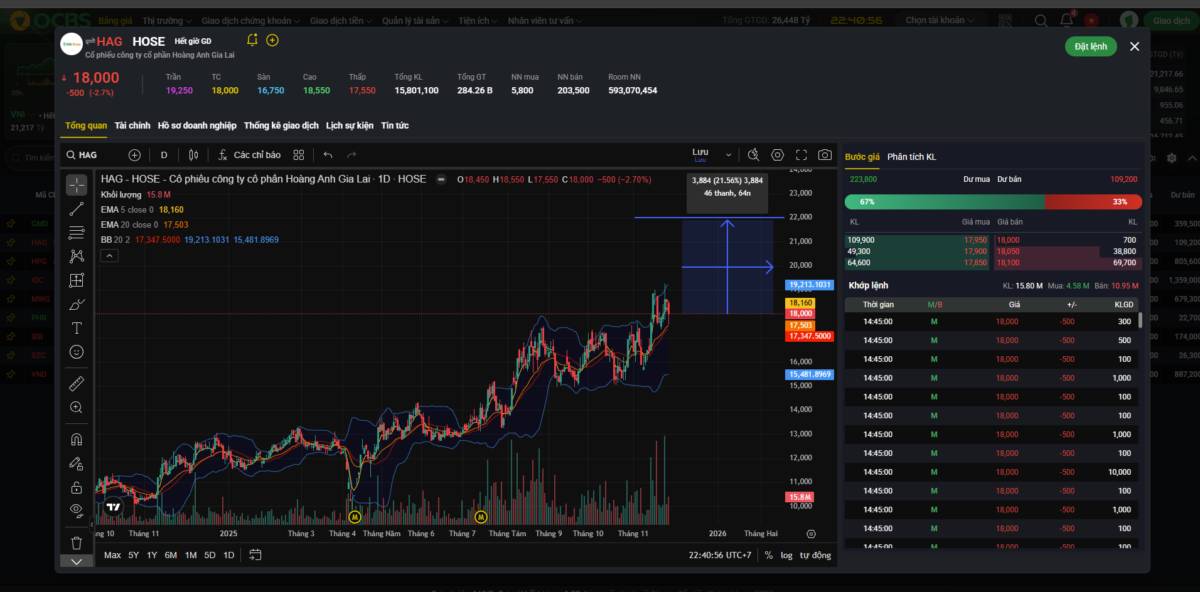Image resolution: width=1200 pixels, height=592 pixels.
Task: Pick the text annotation tool
Action: point(77,328)
